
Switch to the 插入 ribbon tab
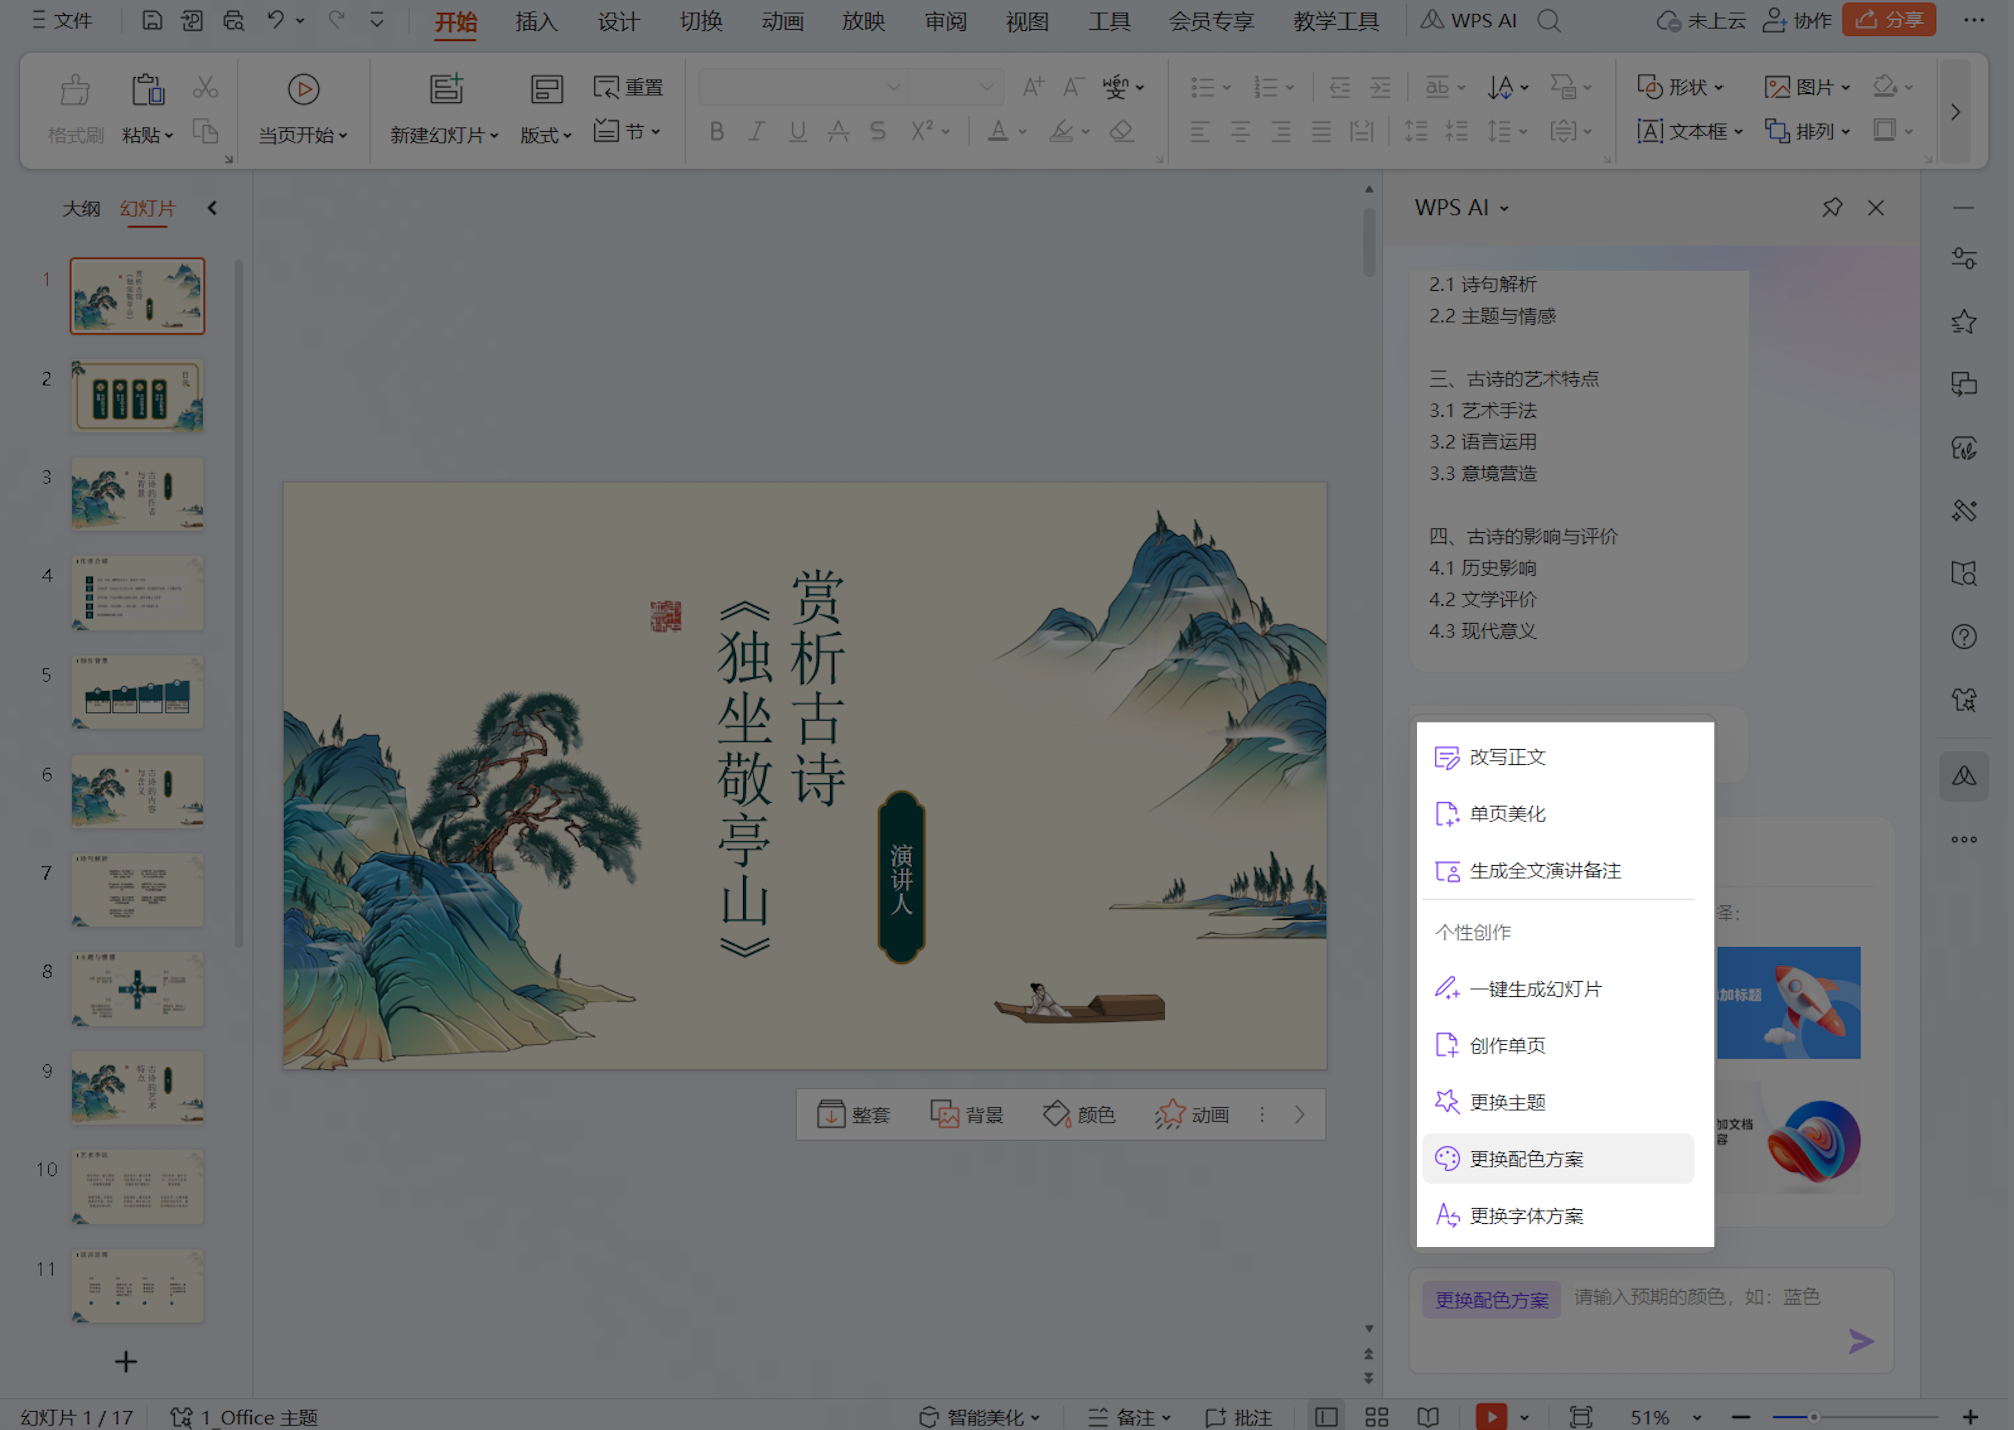pos(536,21)
